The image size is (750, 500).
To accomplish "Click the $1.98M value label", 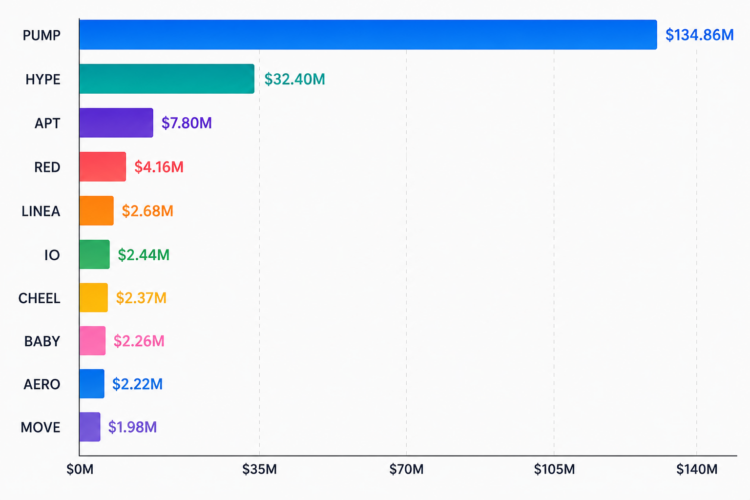I will [x=132, y=427].
